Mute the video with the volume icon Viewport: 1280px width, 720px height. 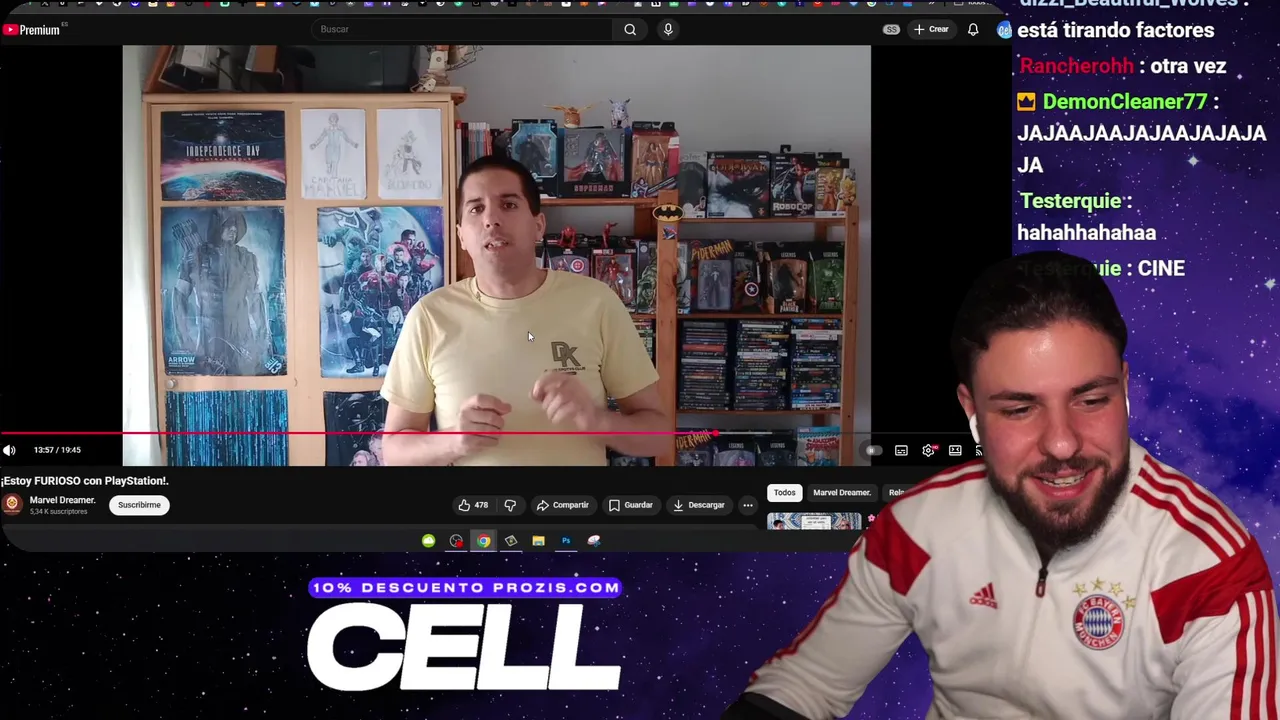pyautogui.click(x=10, y=450)
